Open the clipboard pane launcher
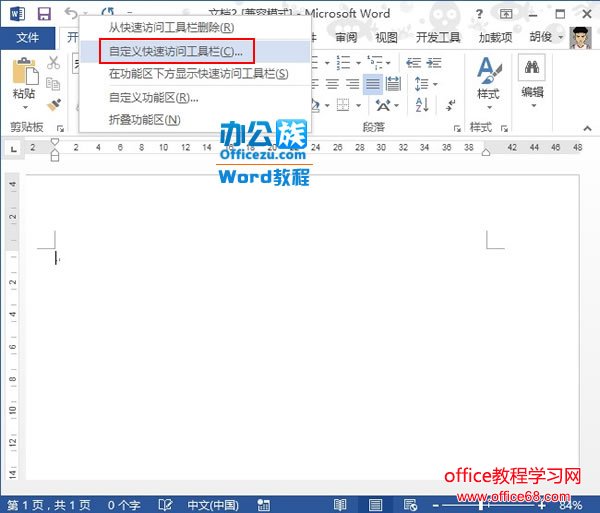 [x=60, y=129]
